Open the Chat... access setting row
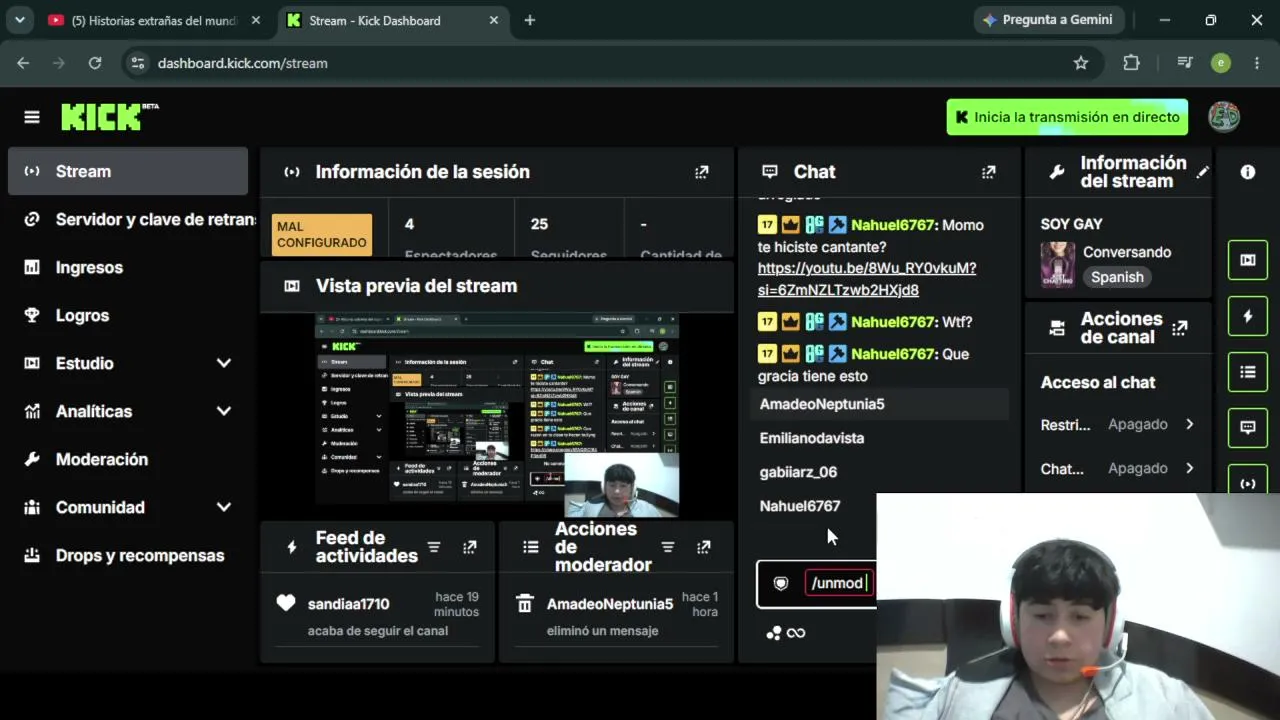 (x=1118, y=468)
